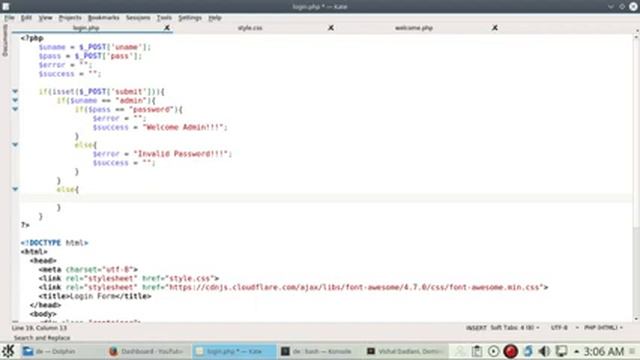The width and height of the screenshot is (640, 360).
Task: Switch to the style.css tab
Action: pos(250,28)
